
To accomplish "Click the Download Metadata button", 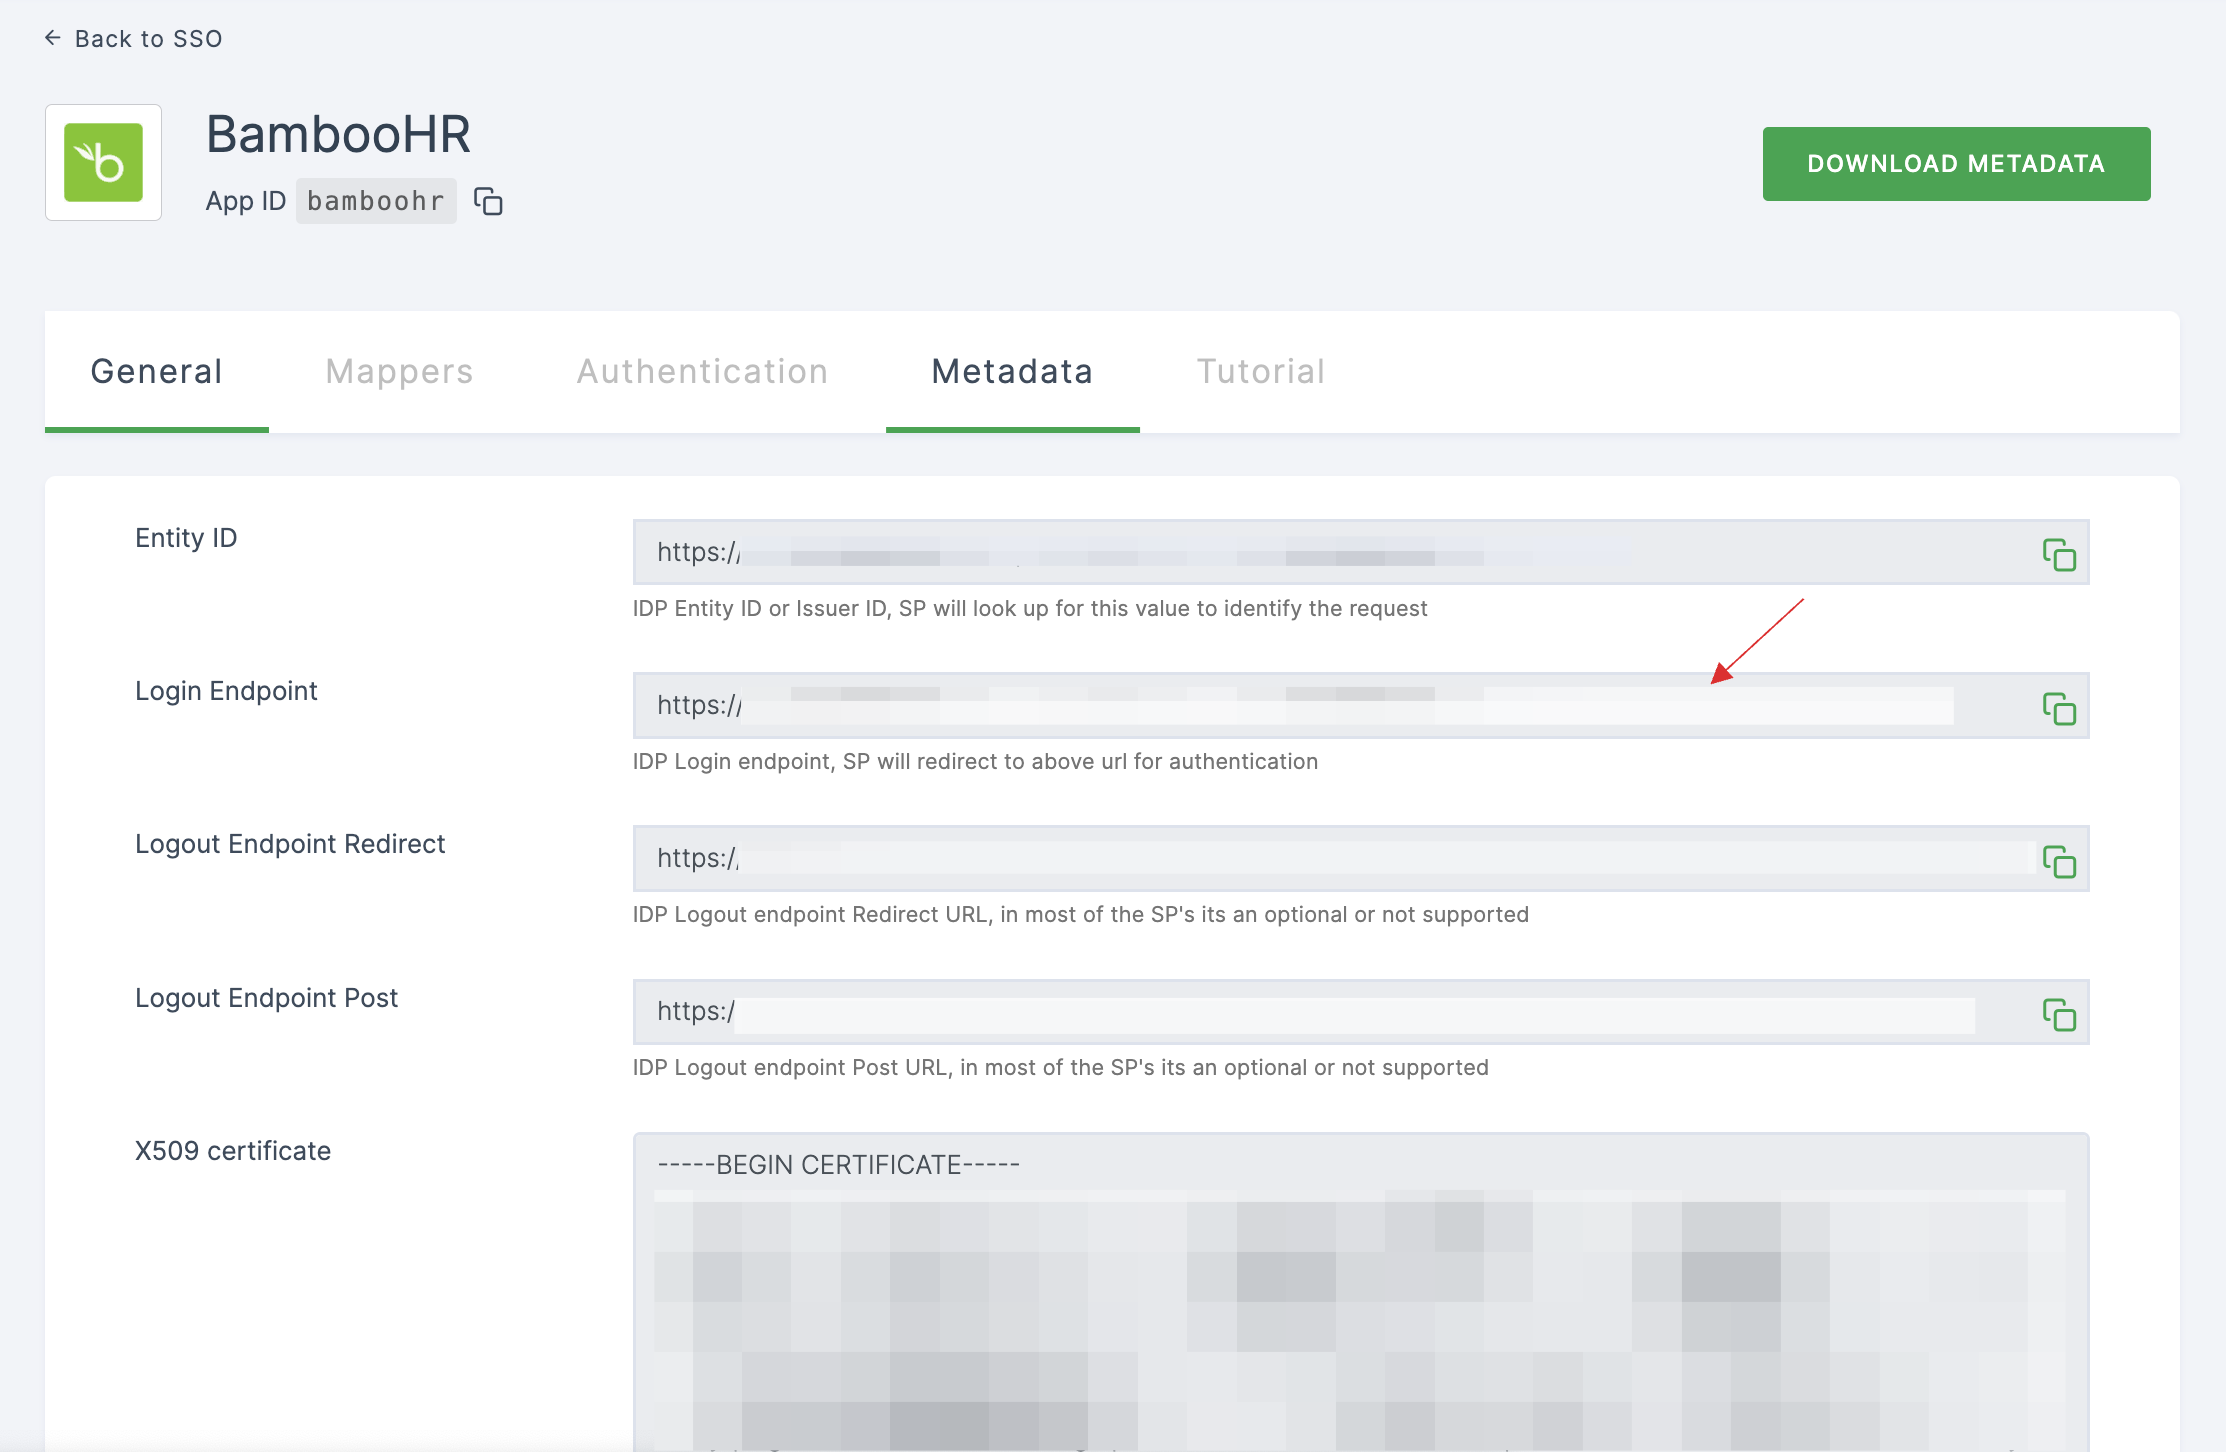I will (x=1956, y=164).
